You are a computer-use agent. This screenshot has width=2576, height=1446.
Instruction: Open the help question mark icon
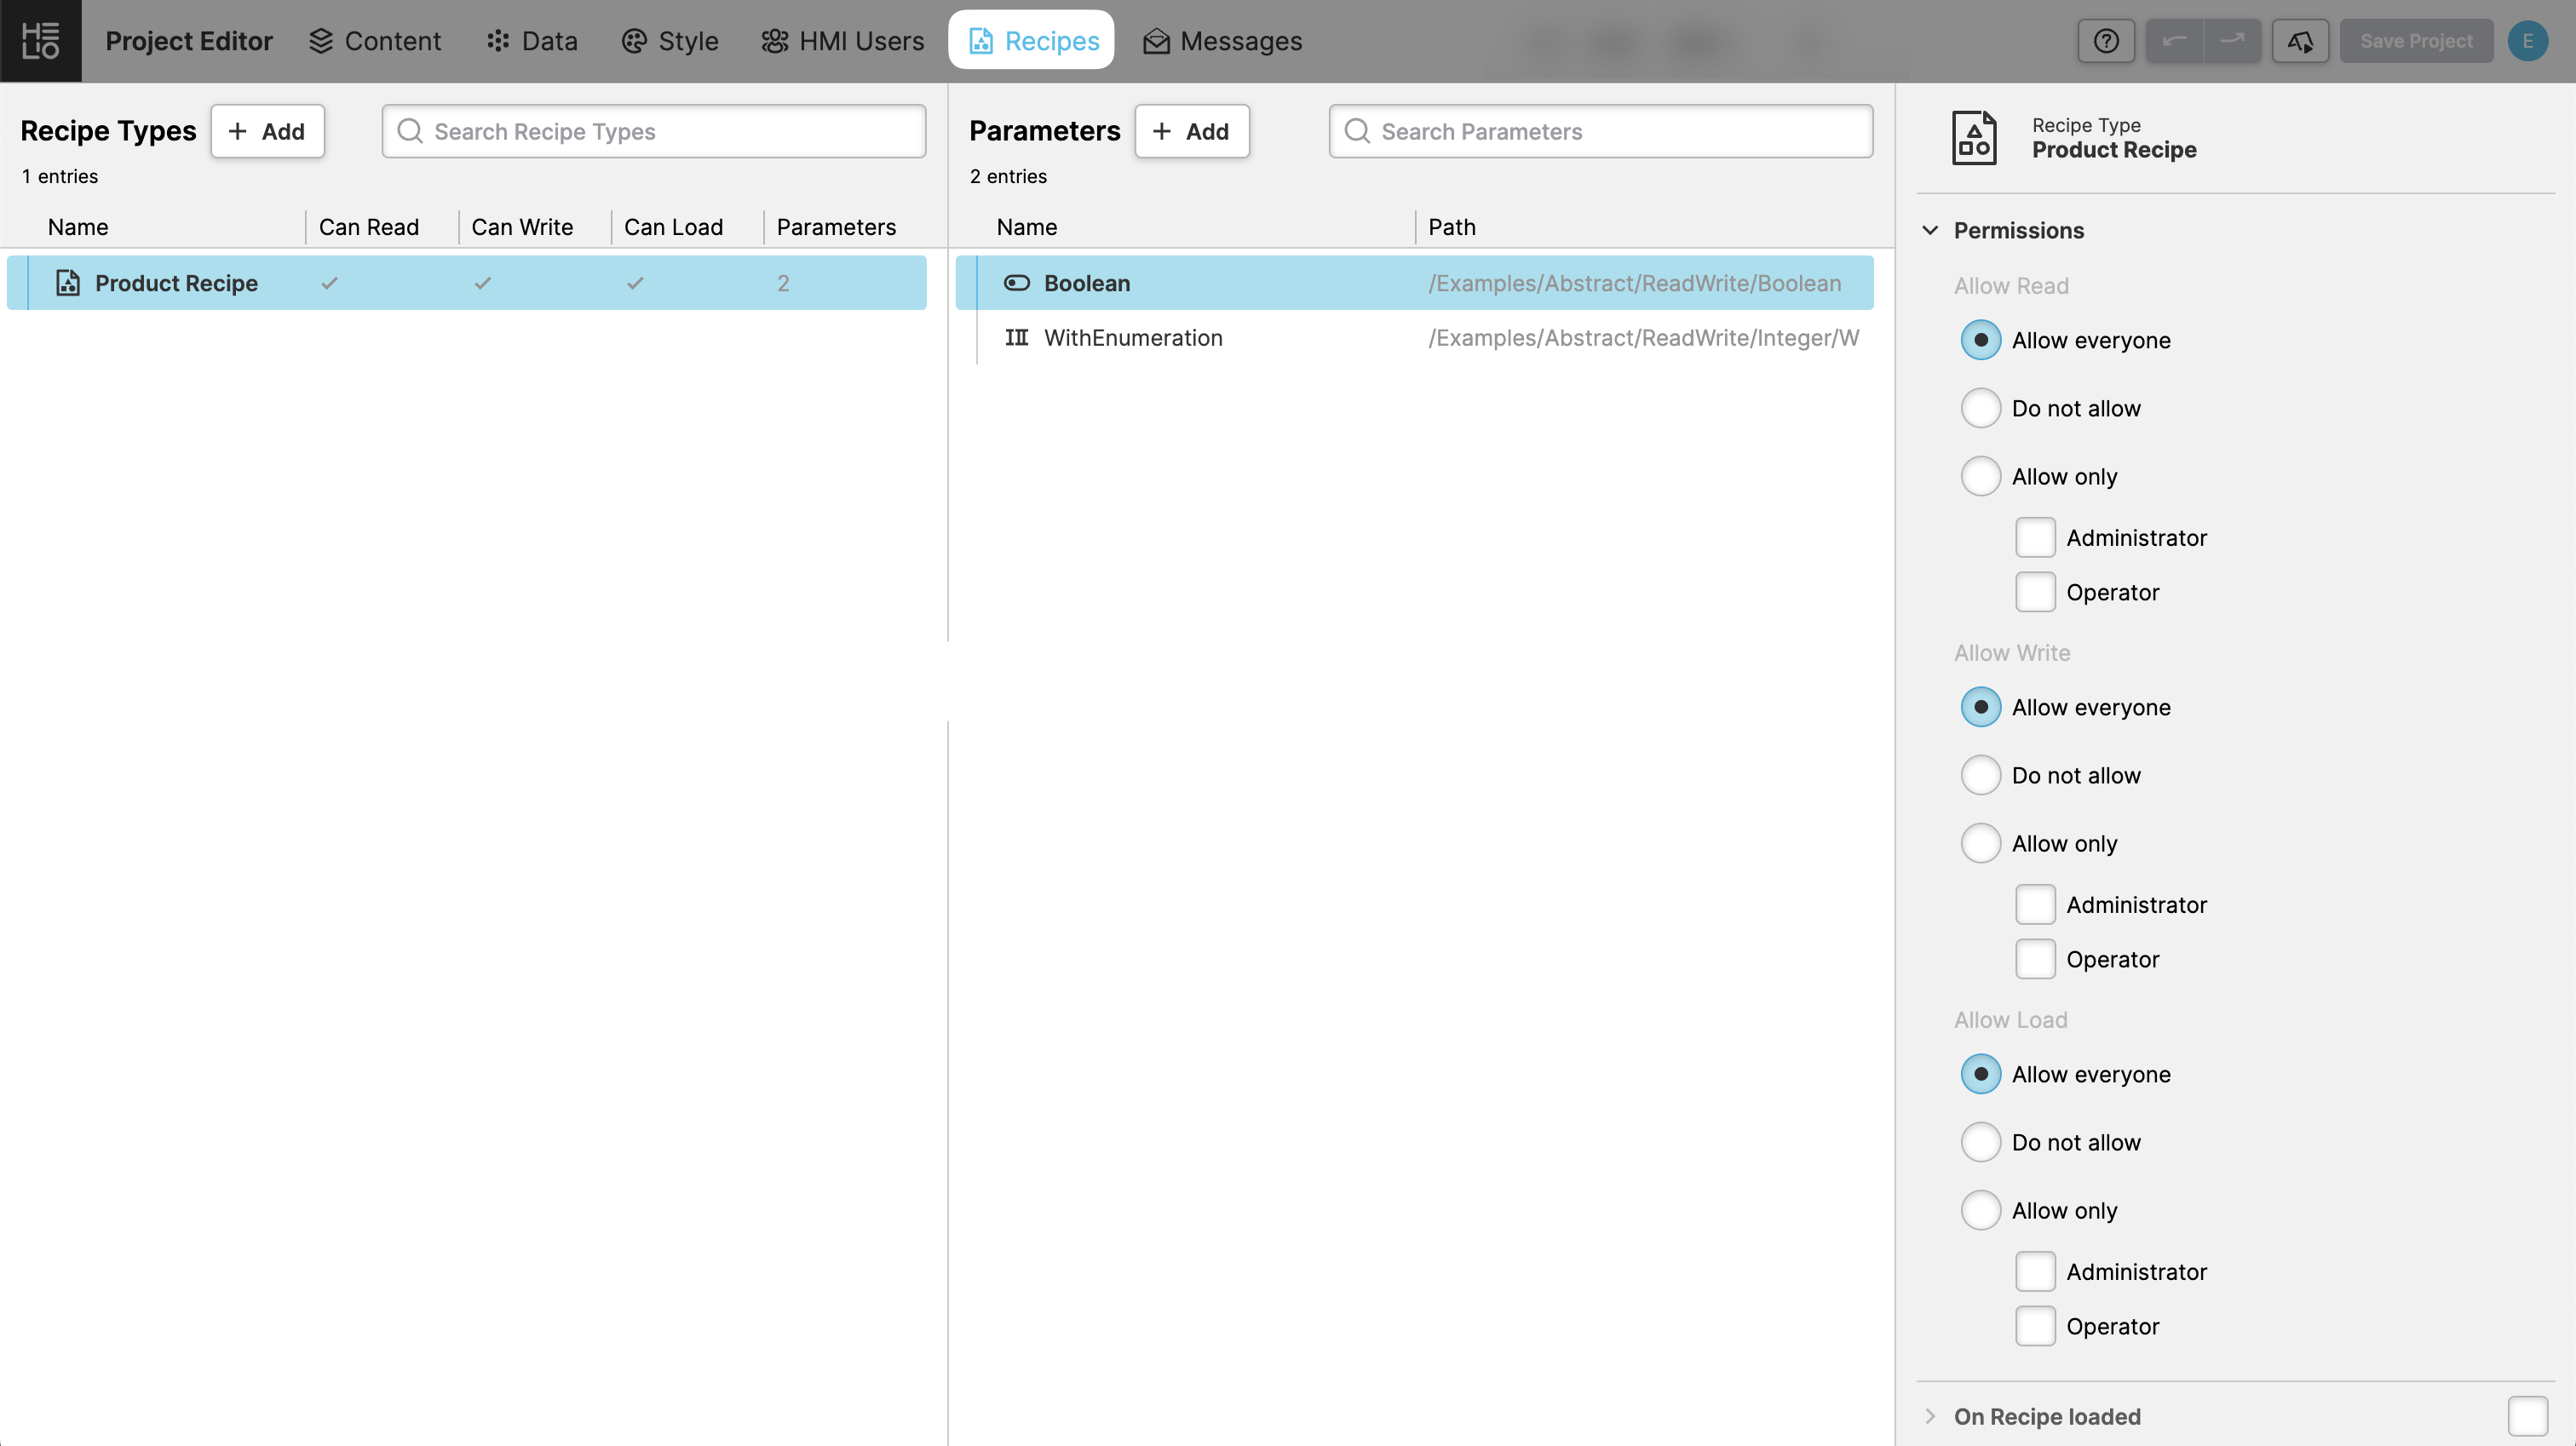2106,41
